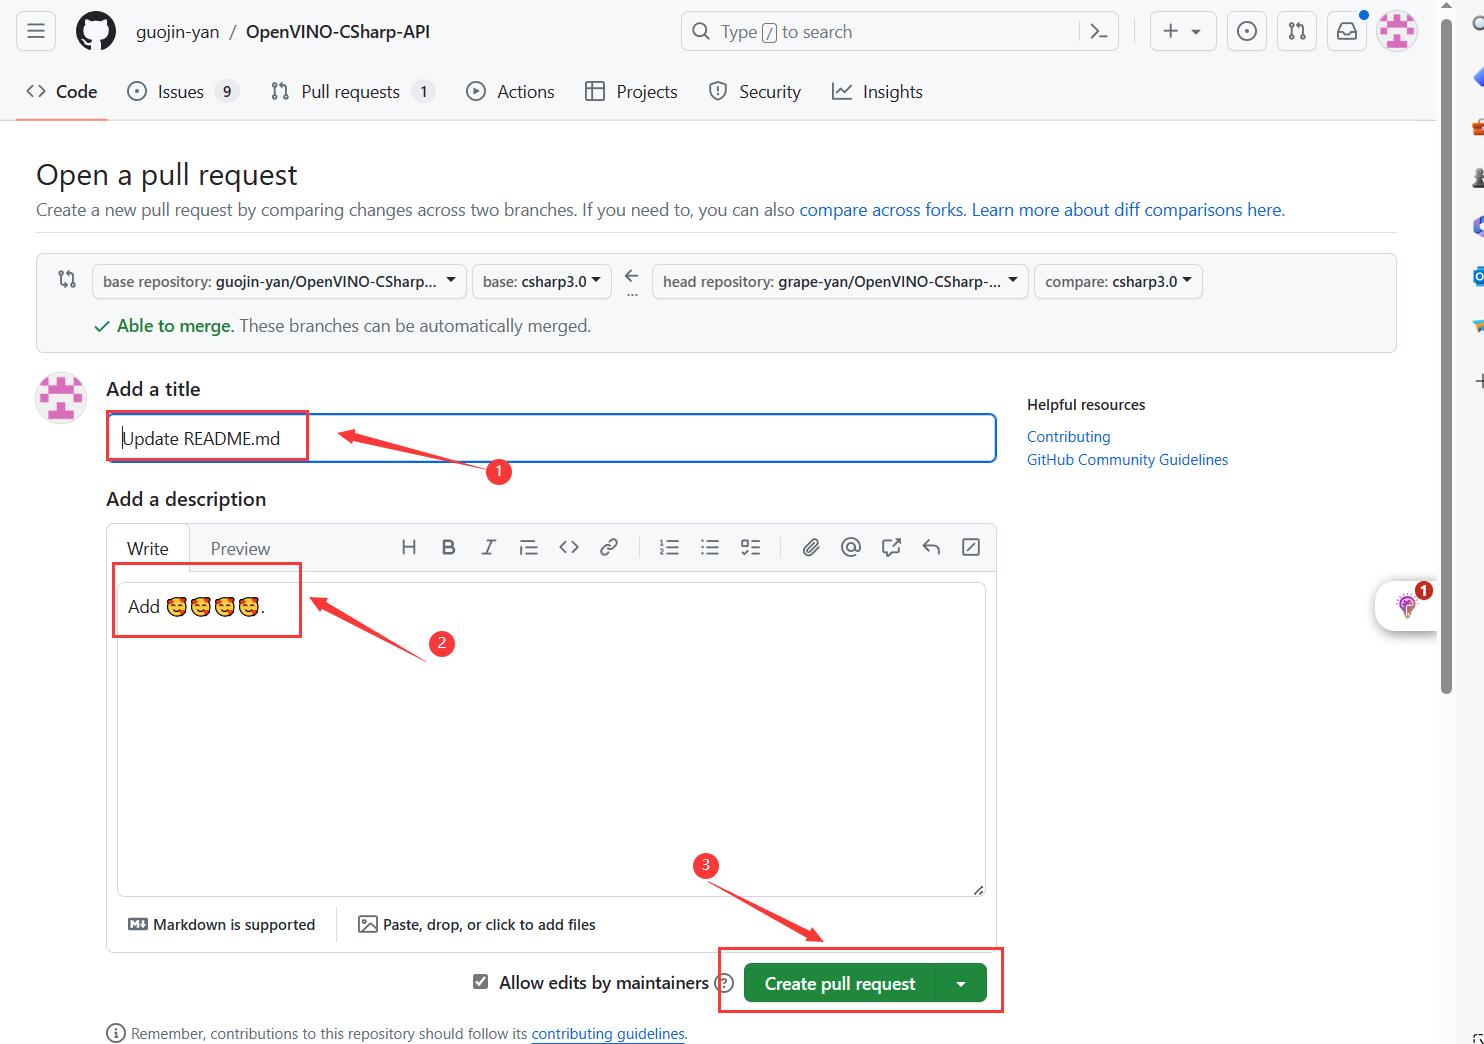View your issues icon in header
1484x1044 pixels.
tap(1246, 31)
